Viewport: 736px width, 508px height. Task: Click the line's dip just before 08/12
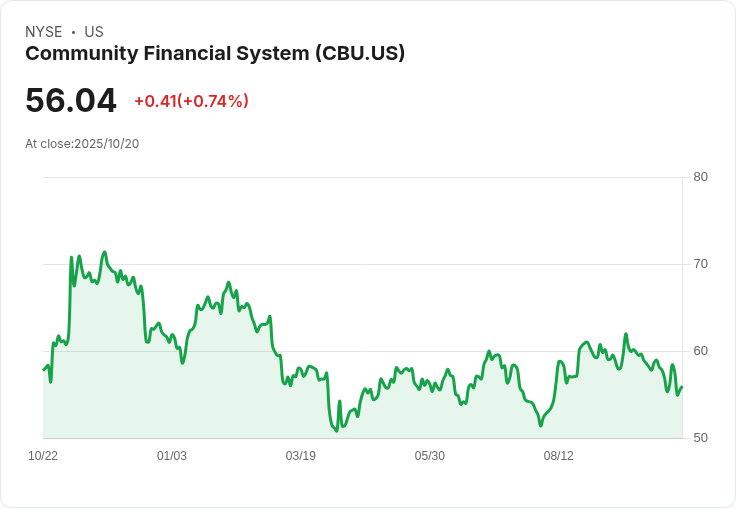pos(541,425)
